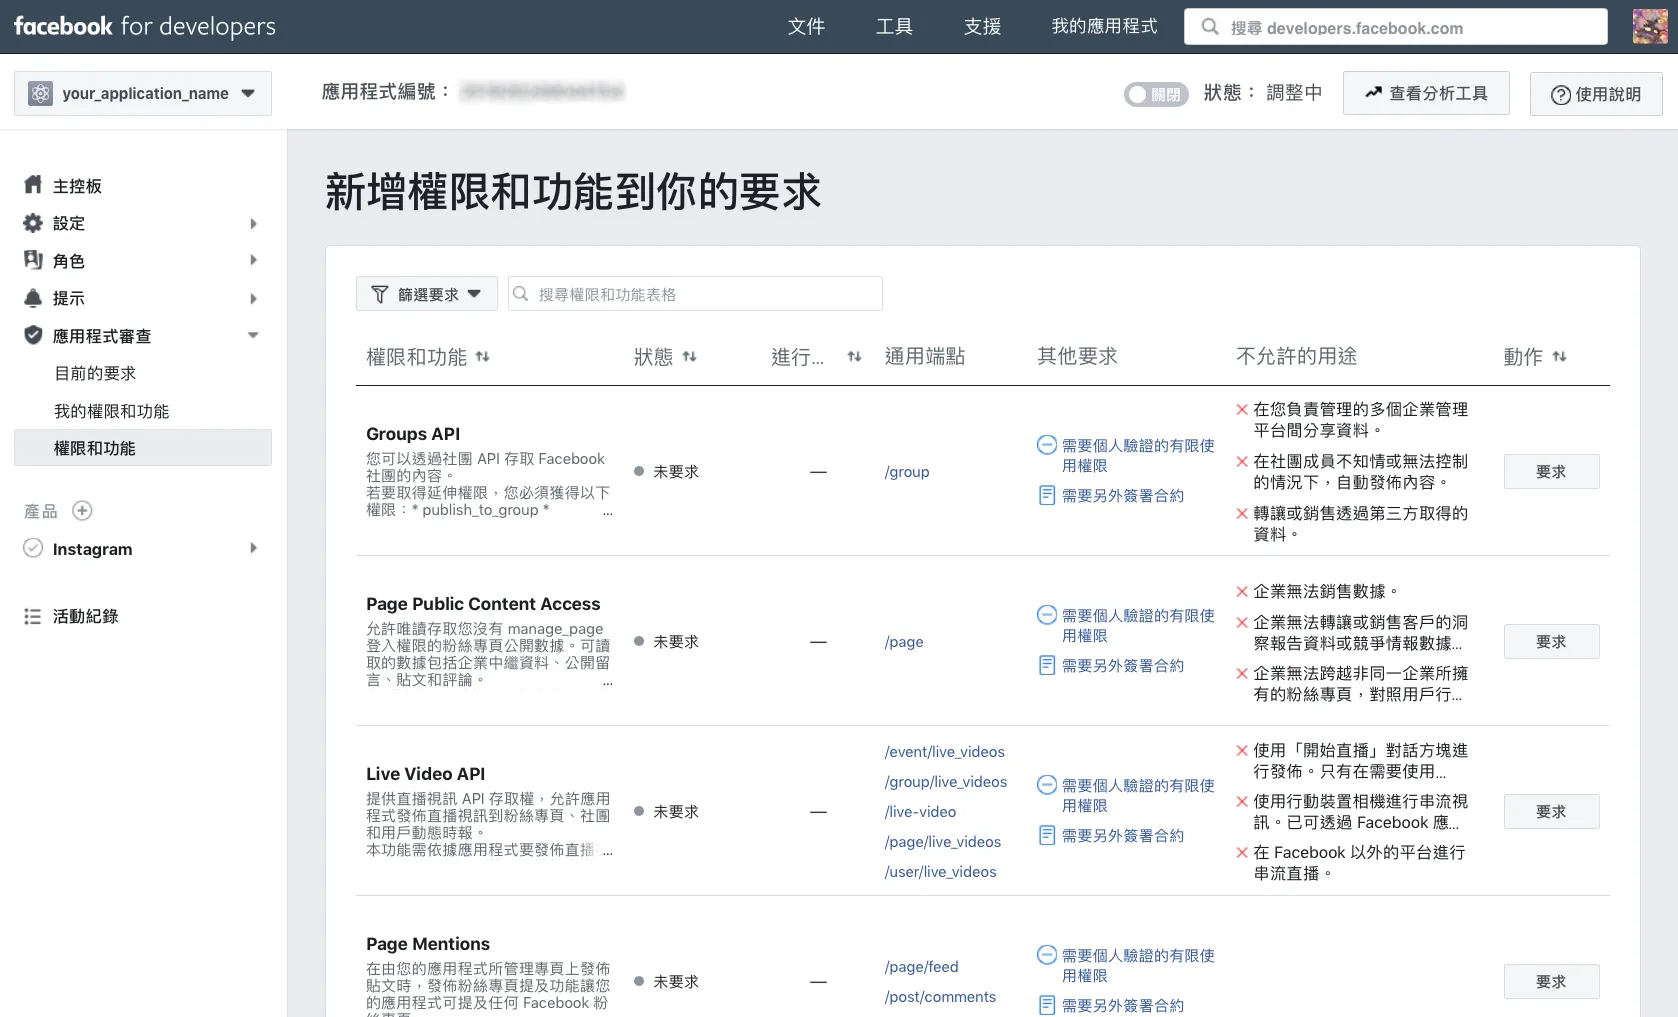Click the 查看分析工具 button
Image resolution: width=1678 pixels, height=1017 pixels.
click(1426, 93)
